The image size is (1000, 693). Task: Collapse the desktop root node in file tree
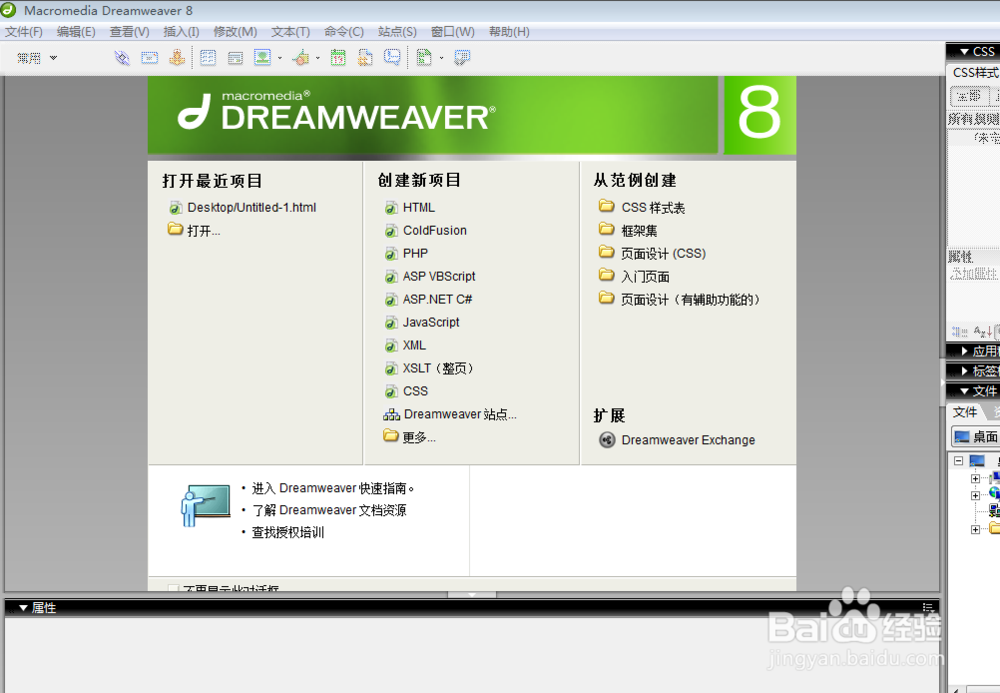958,460
